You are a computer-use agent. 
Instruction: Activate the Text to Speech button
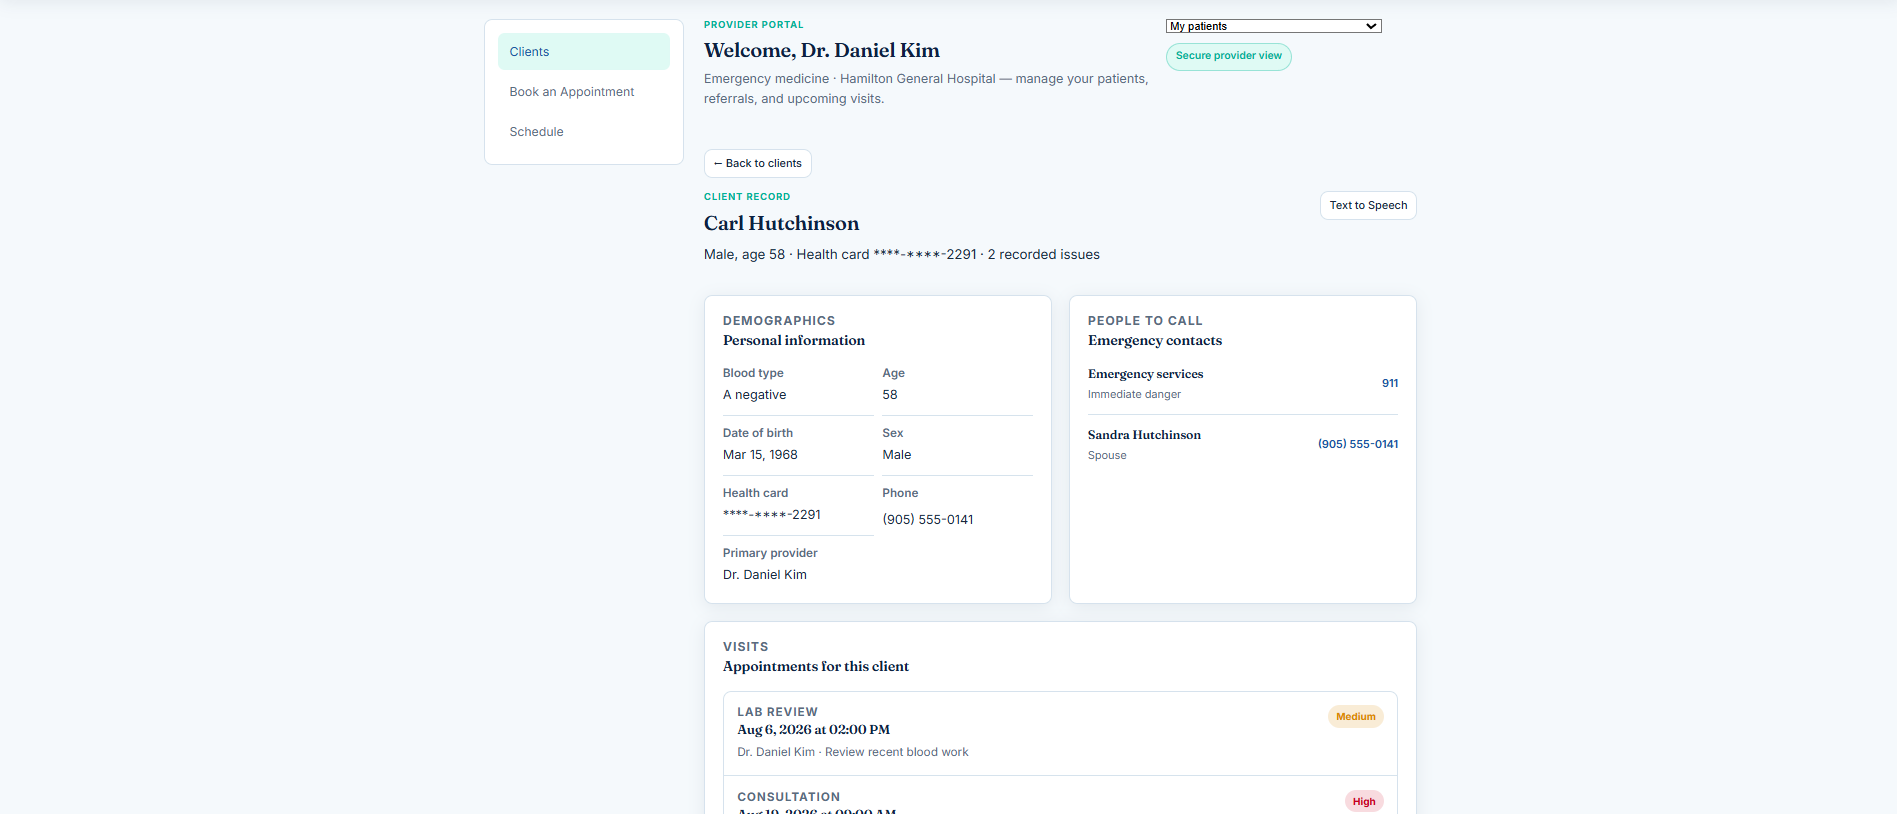(1368, 206)
